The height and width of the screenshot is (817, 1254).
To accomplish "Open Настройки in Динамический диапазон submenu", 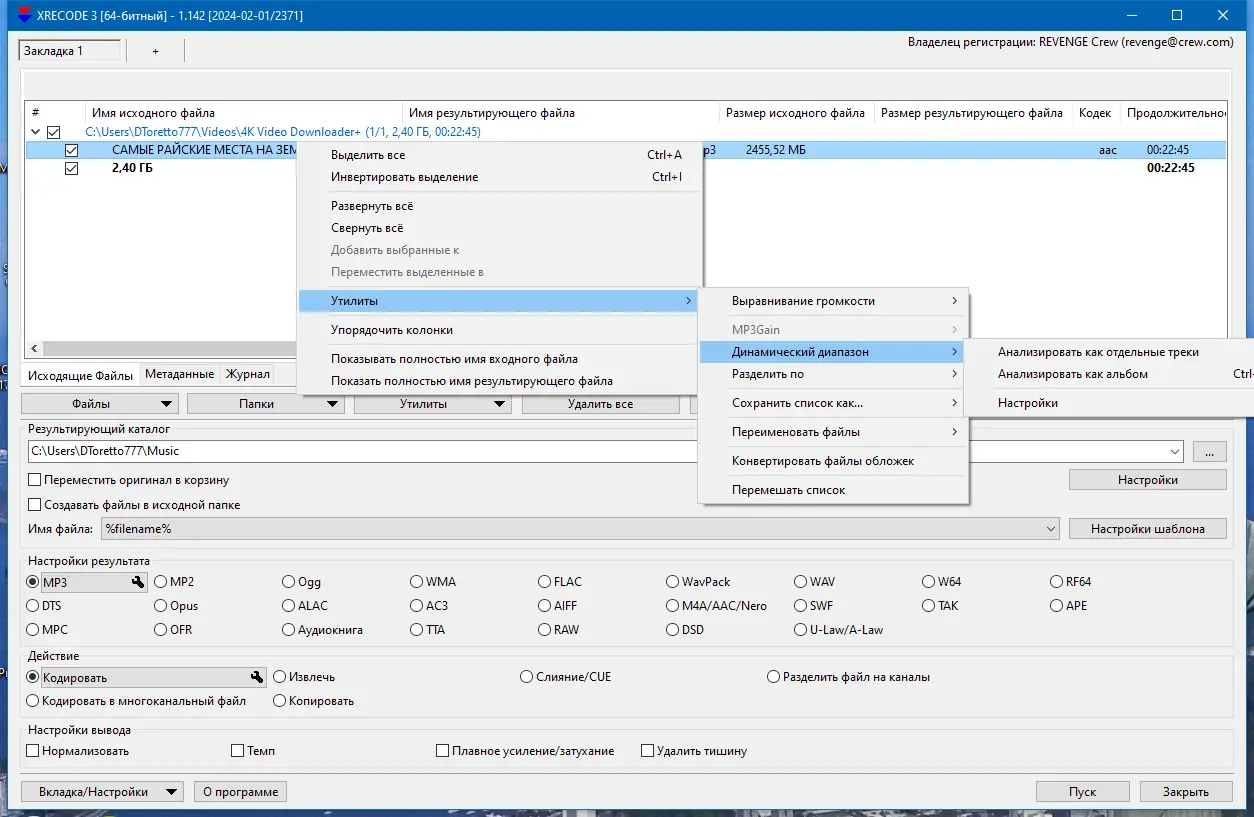I will pos(1109,403).
